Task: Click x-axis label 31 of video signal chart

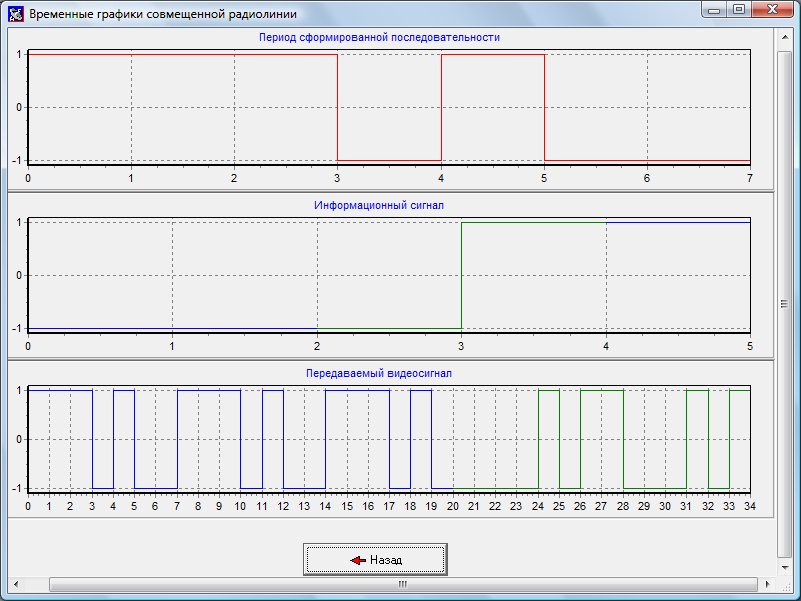Action: coord(686,506)
